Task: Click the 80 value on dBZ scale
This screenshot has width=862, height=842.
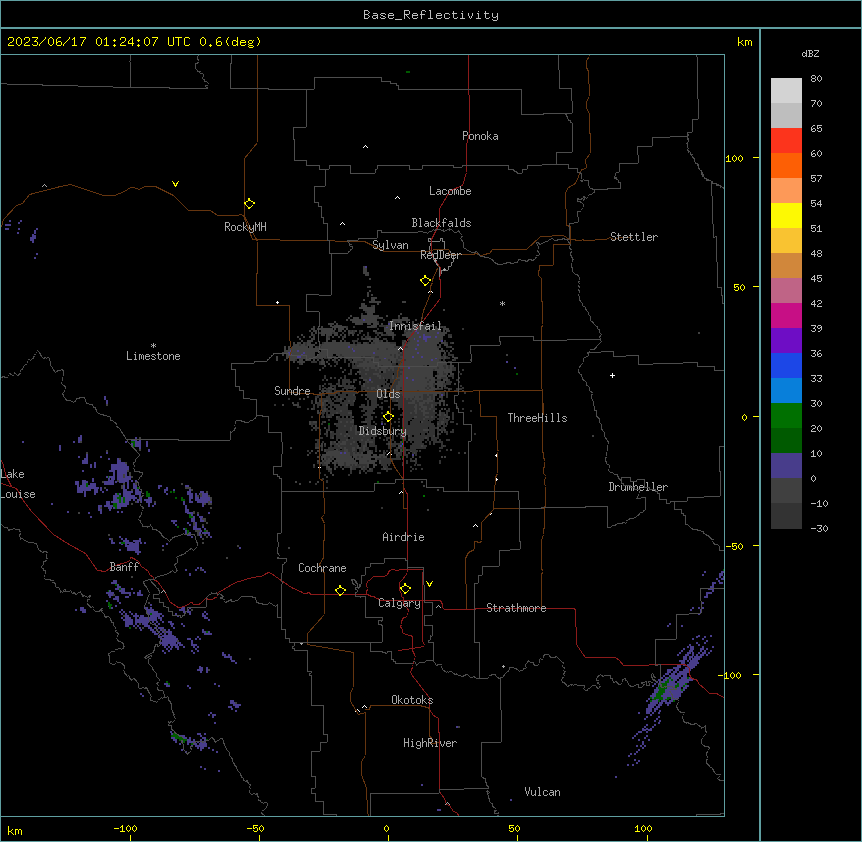Action: [x=816, y=79]
